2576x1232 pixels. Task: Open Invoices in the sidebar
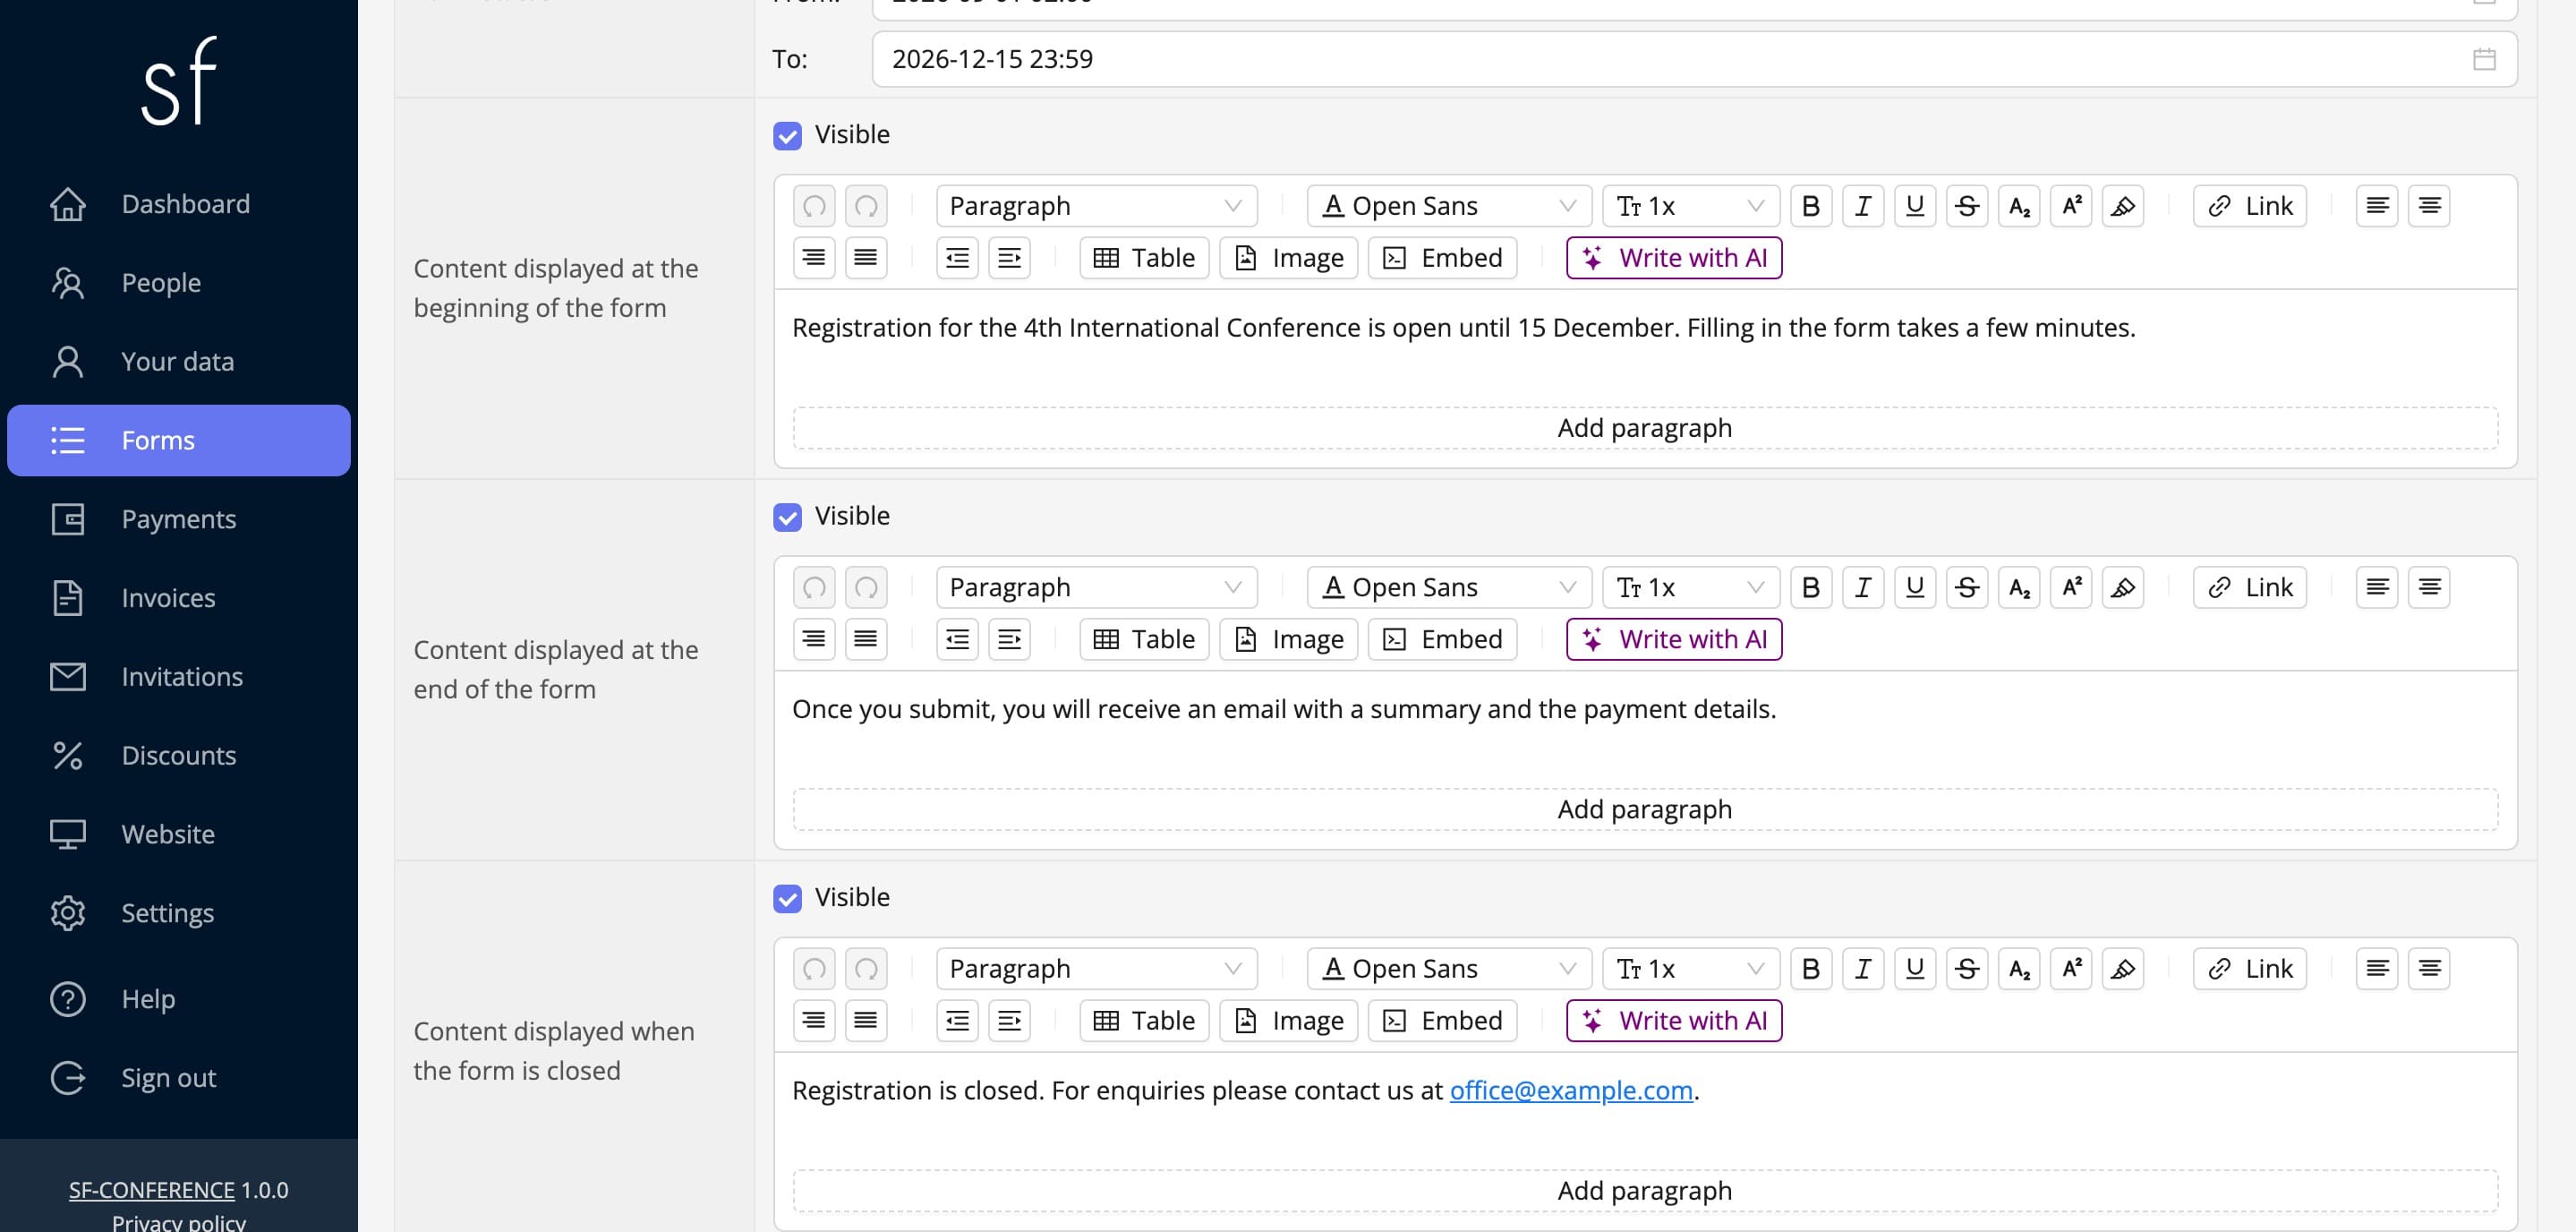[179, 598]
